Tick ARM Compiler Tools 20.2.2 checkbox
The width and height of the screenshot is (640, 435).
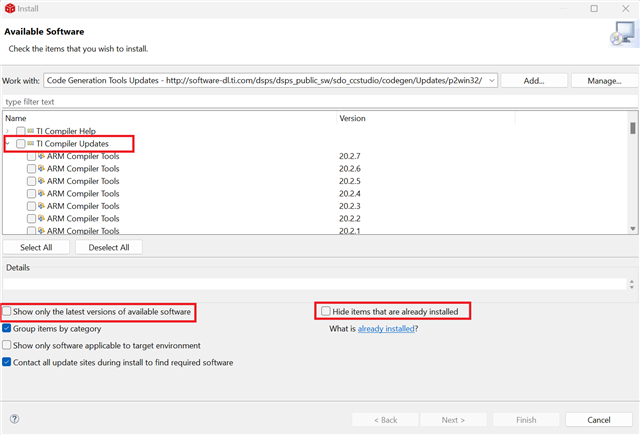pos(31,218)
